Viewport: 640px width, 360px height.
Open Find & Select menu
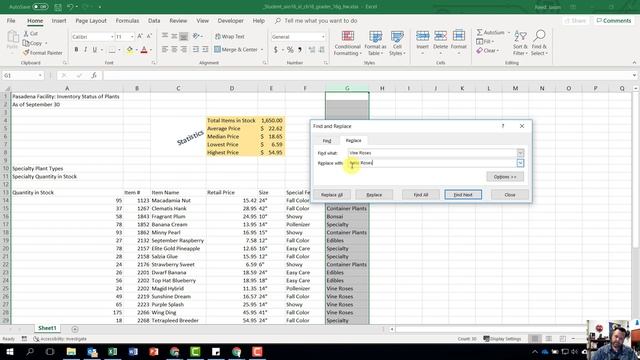pyautogui.click(x=539, y=43)
